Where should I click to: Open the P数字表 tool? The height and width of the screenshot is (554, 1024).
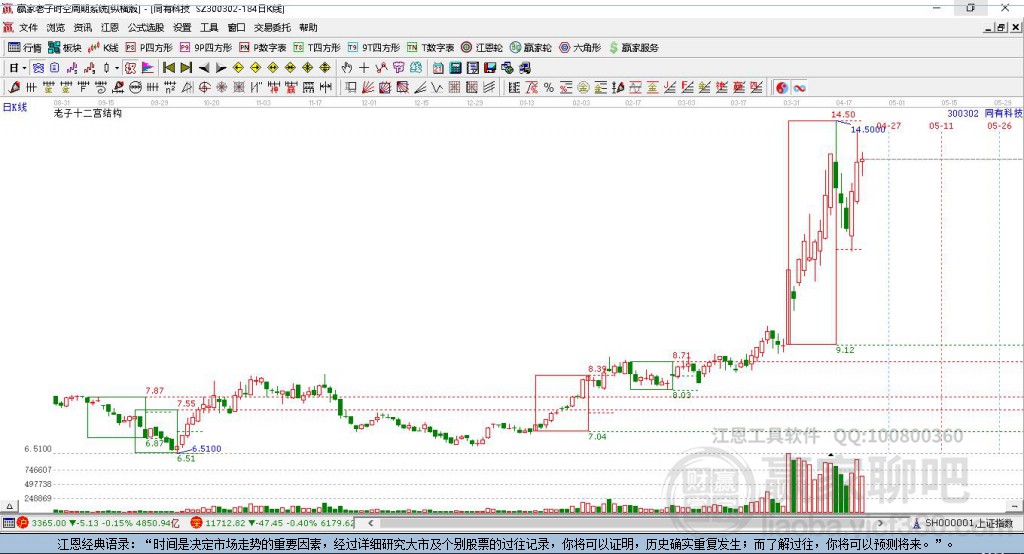click(263, 48)
